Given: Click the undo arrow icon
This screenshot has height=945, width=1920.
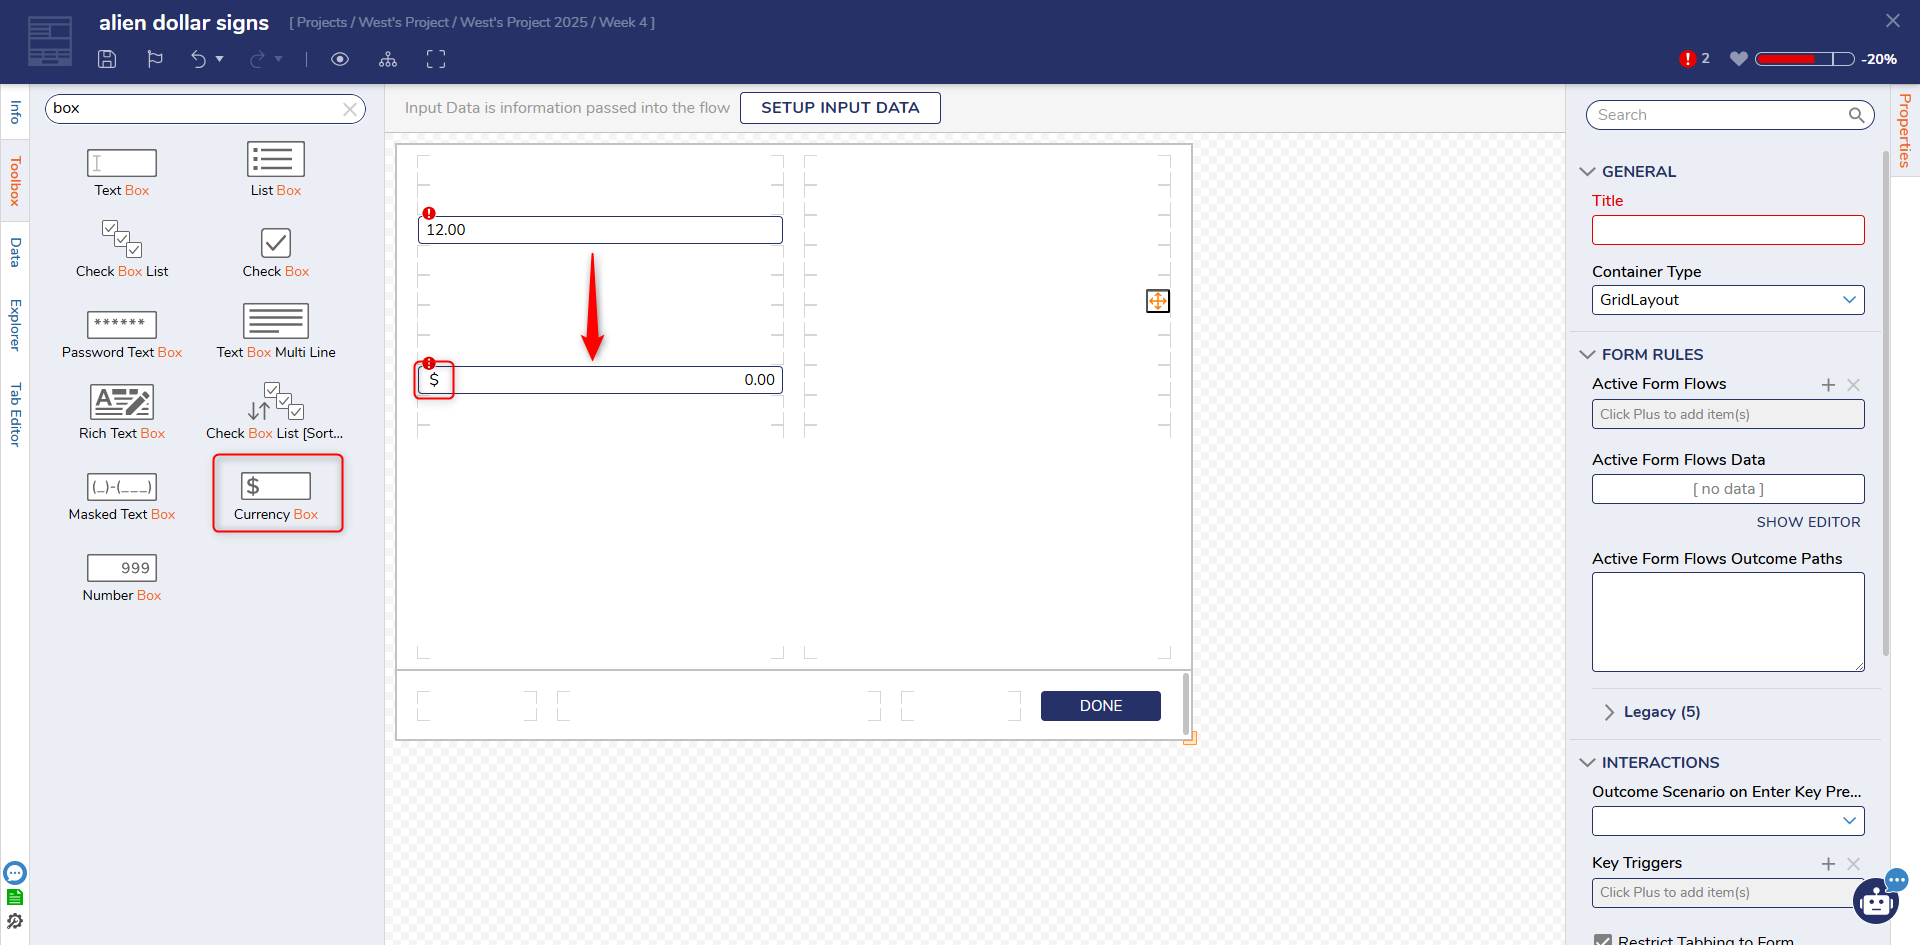Looking at the screenshot, I should point(198,60).
